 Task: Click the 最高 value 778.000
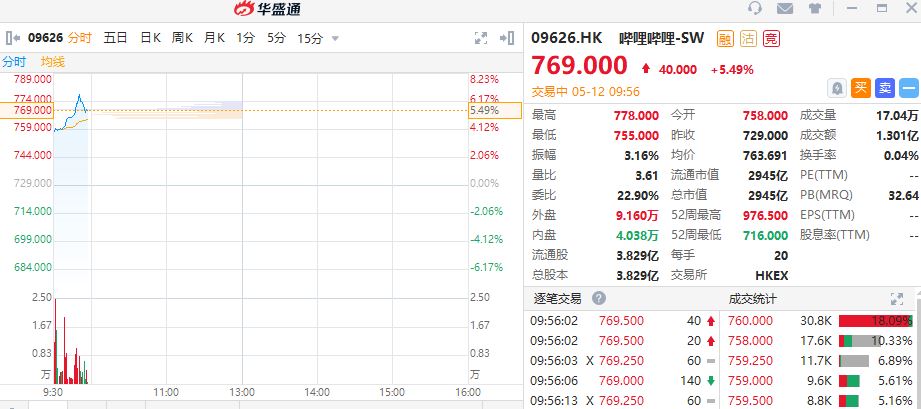[x=636, y=115]
